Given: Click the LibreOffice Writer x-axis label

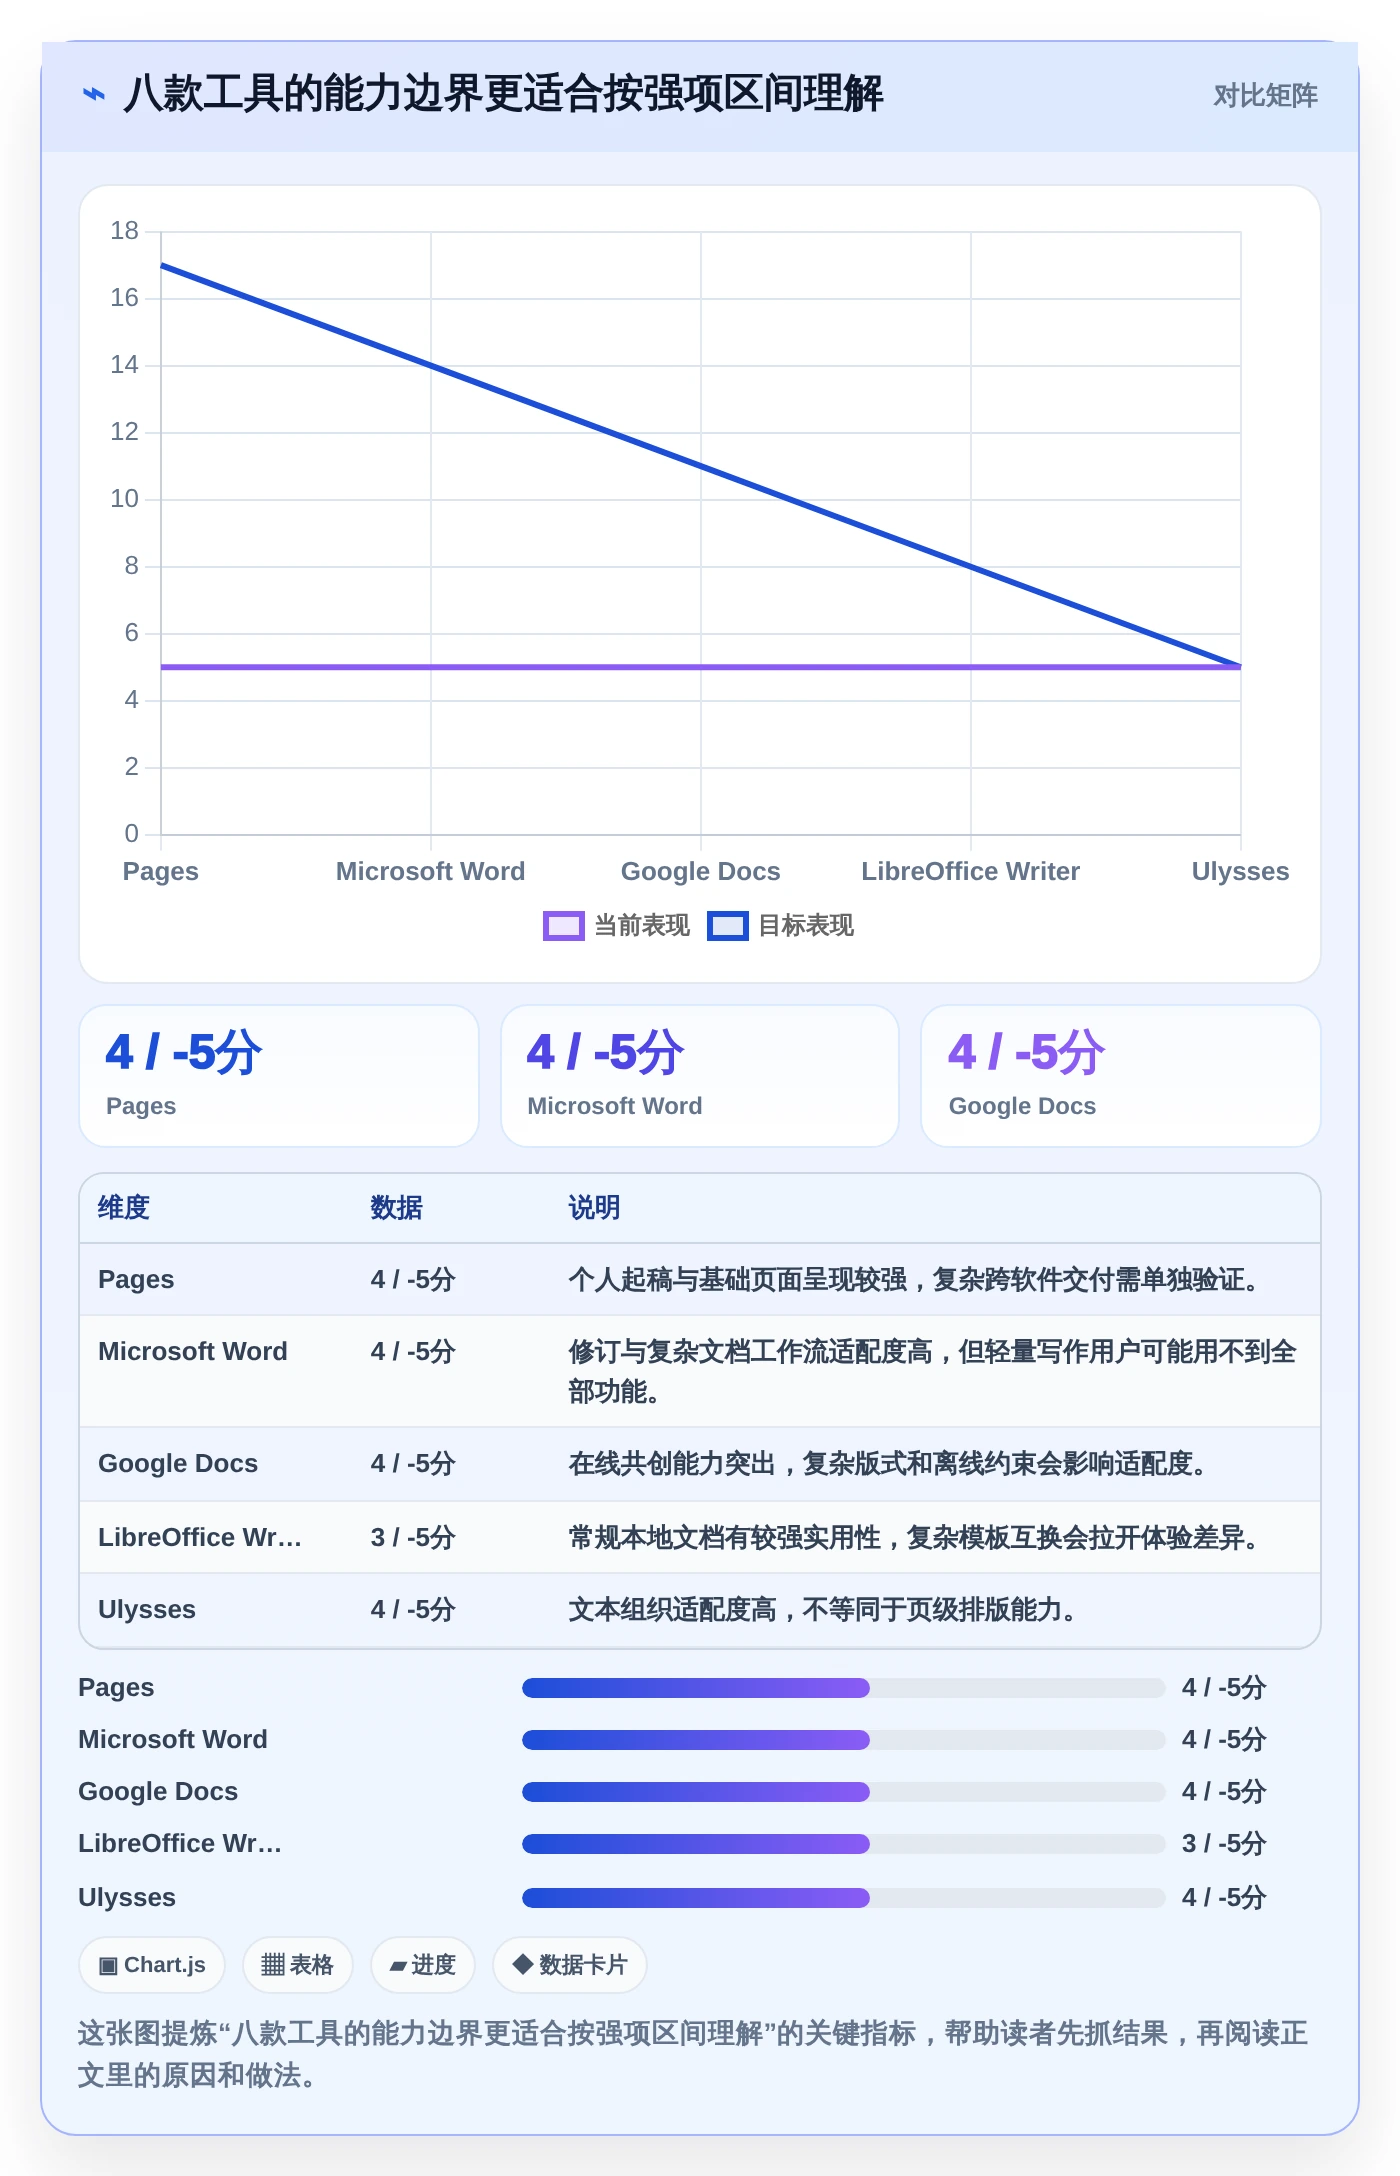Looking at the screenshot, I should (x=970, y=872).
